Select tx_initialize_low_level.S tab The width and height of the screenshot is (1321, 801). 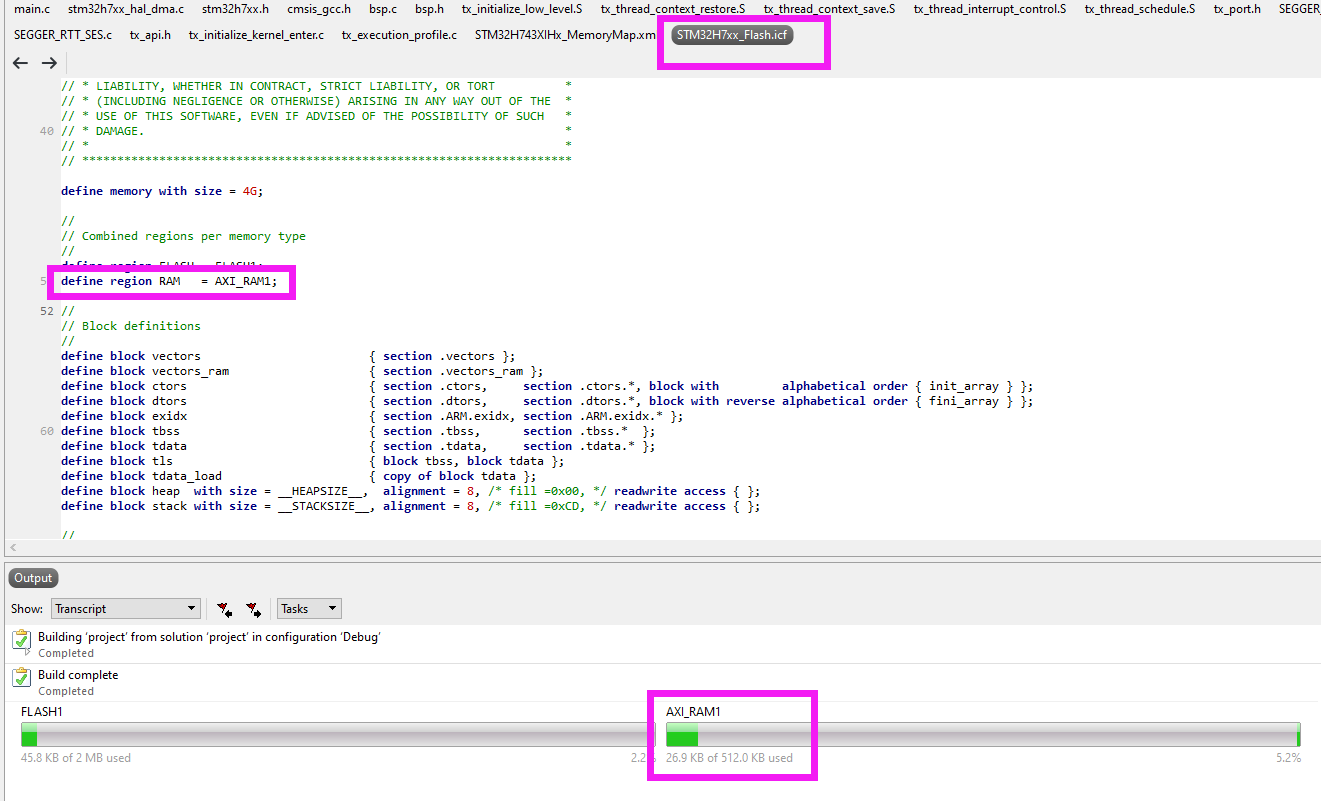click(x=522, y=9)
